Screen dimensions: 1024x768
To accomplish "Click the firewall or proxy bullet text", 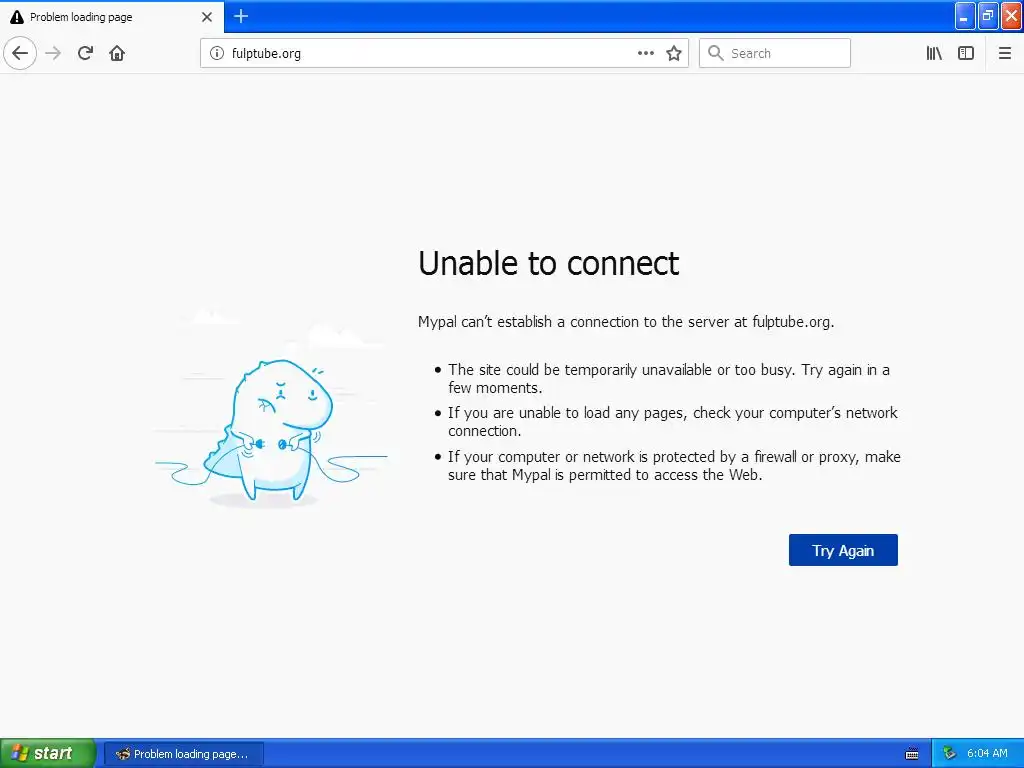I will [674, 466].
